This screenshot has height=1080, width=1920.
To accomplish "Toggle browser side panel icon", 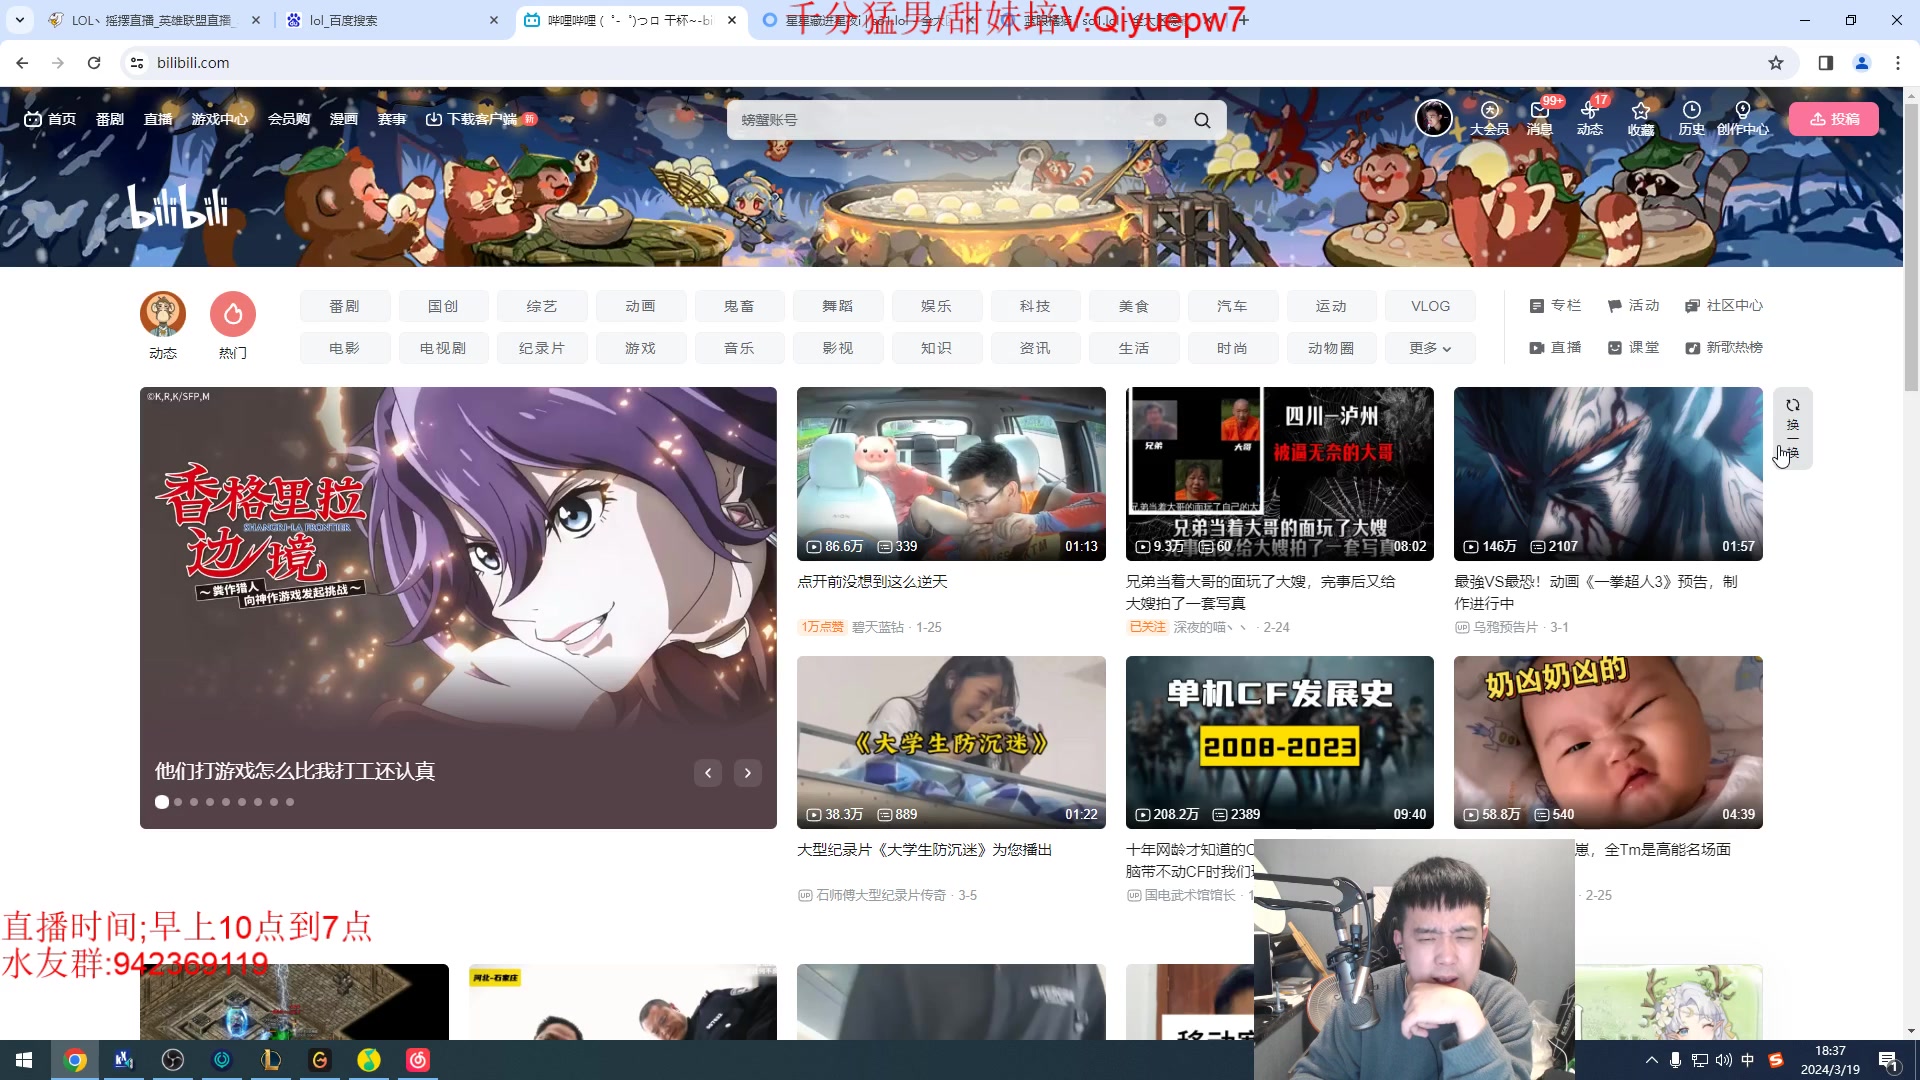I will (1826, 63).
